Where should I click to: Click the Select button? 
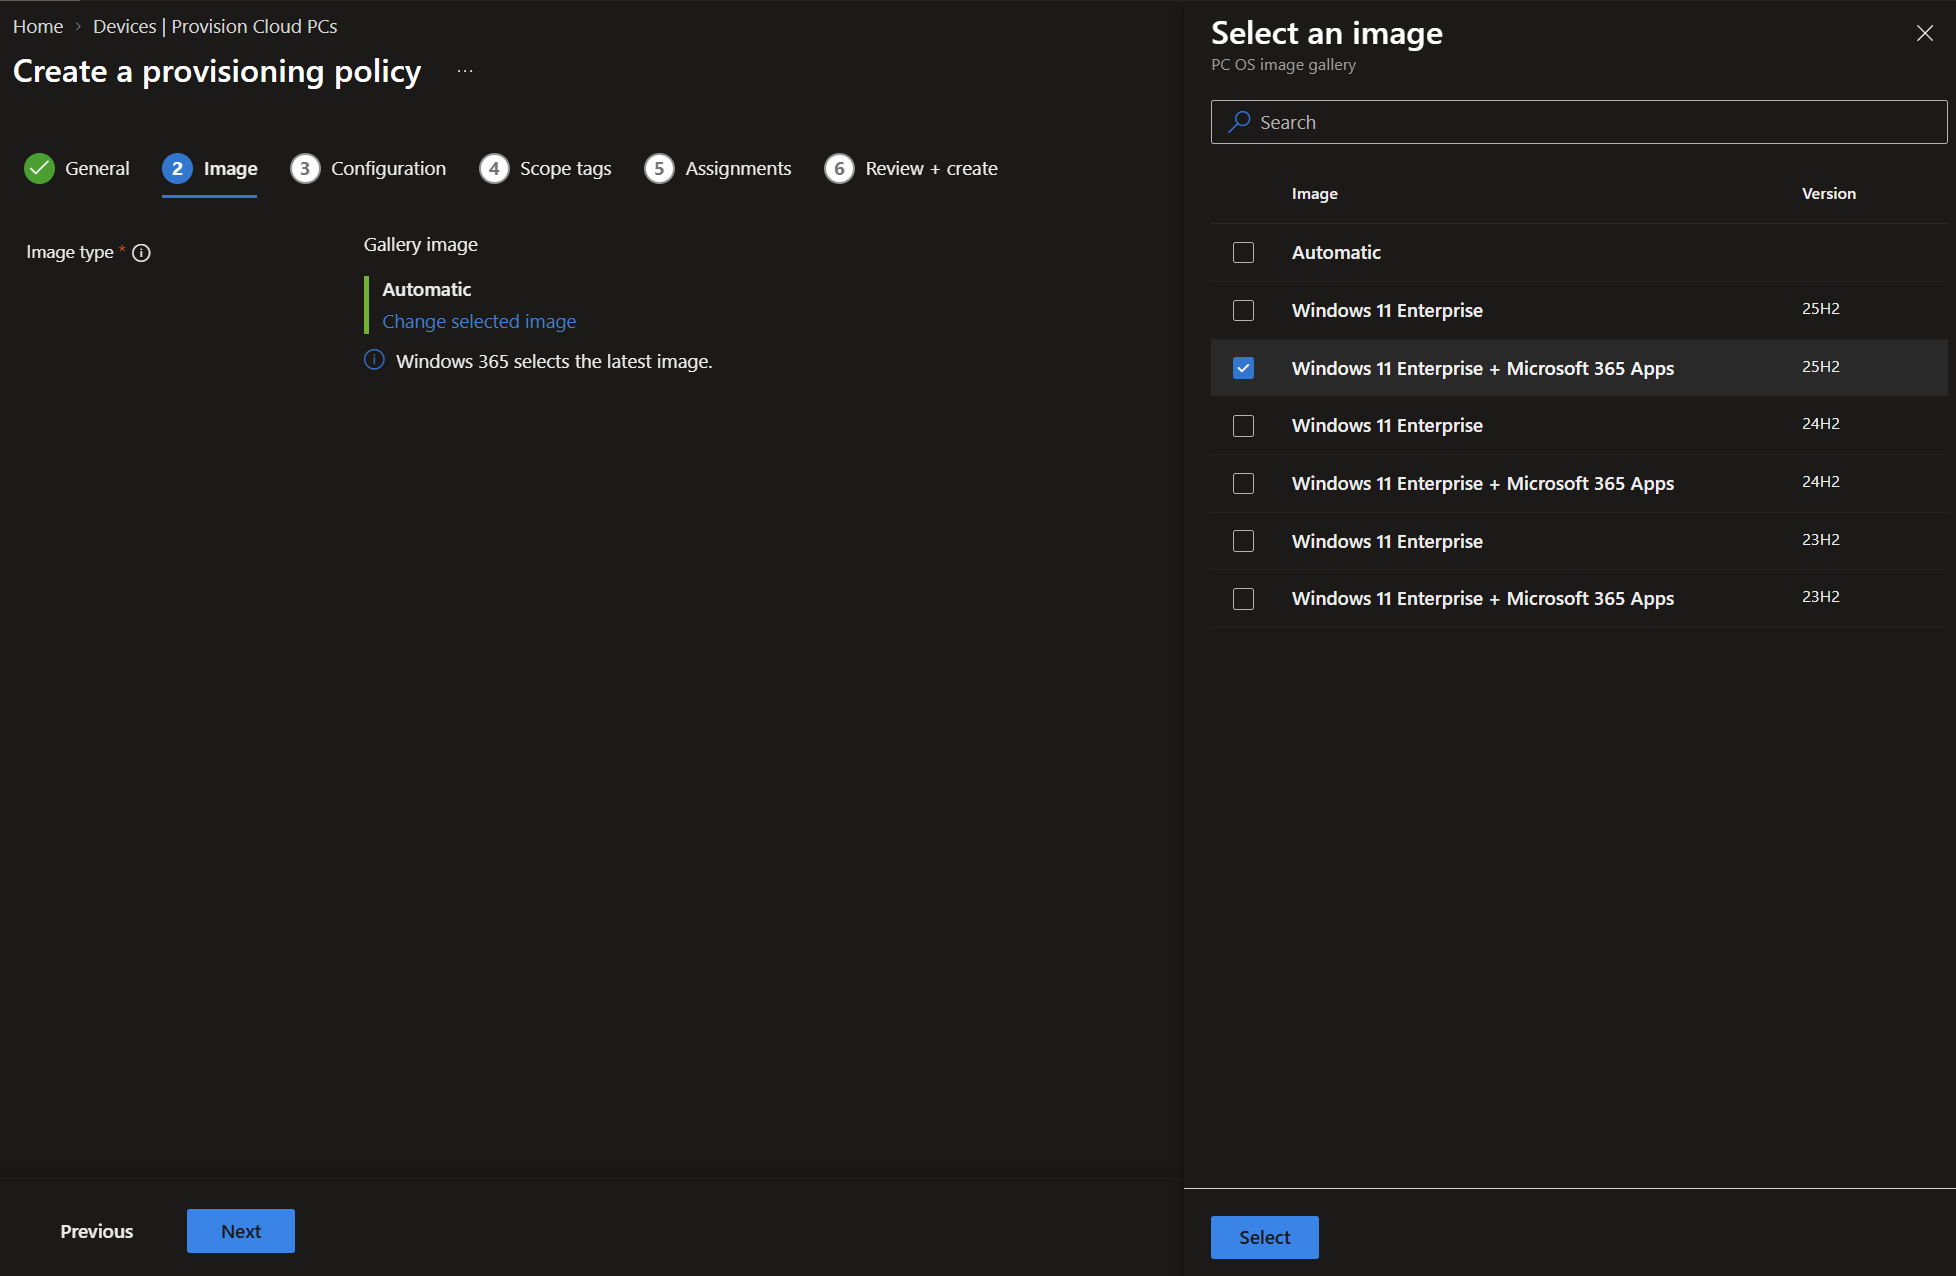tap(1264, 1237)
